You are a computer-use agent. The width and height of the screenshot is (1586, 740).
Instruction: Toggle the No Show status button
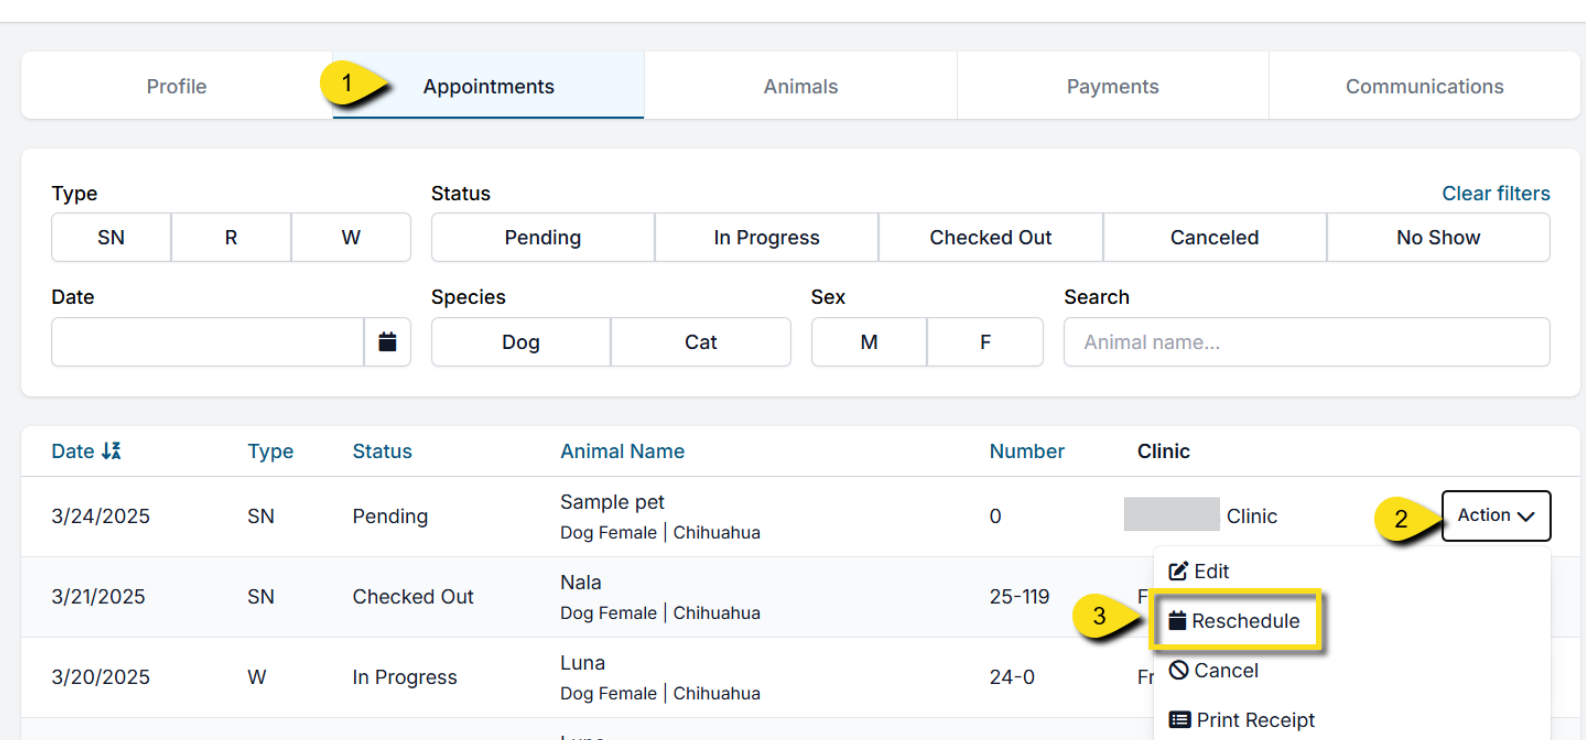1438,237
